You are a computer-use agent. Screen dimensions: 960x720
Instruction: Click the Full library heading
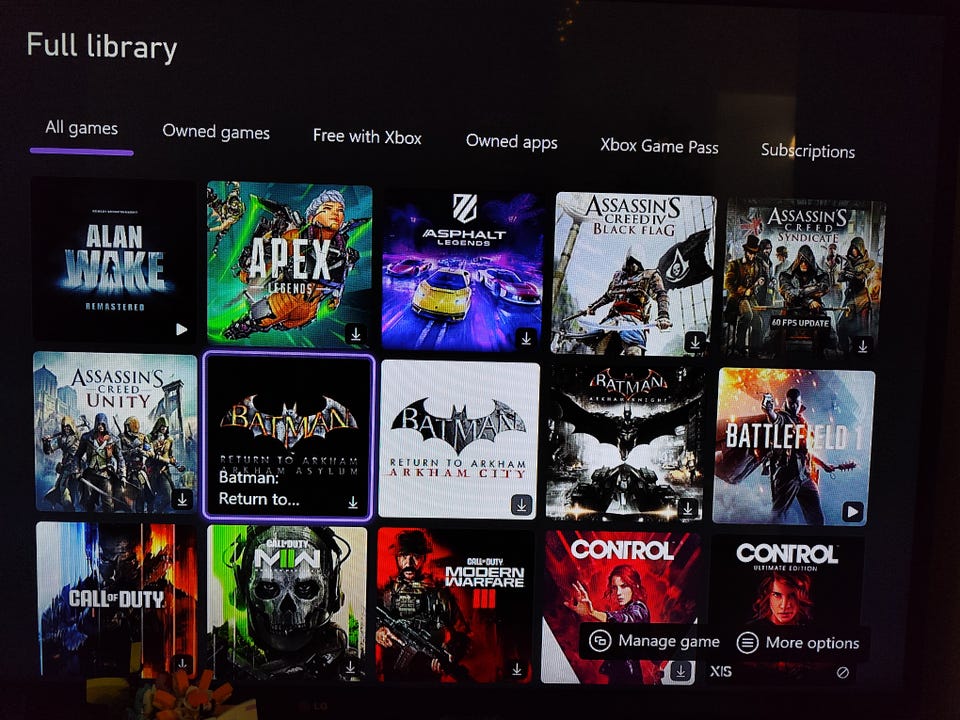(102, 47)
